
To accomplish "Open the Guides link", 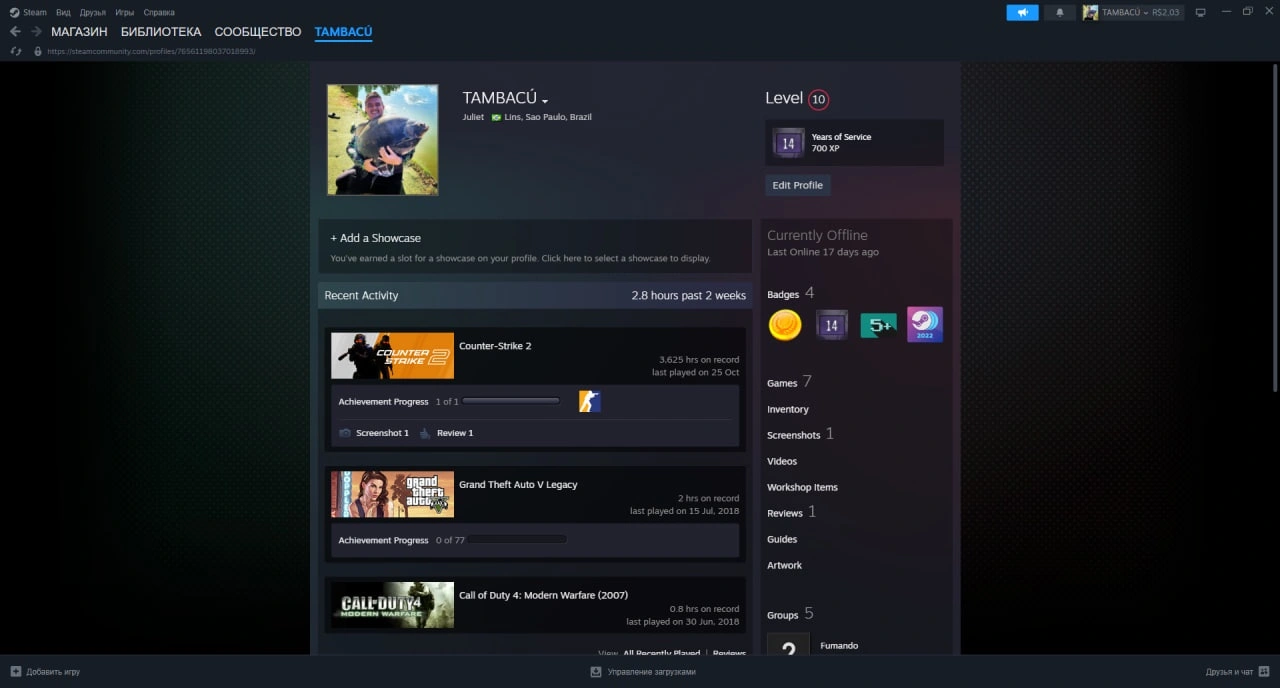I will coord(782,539).
